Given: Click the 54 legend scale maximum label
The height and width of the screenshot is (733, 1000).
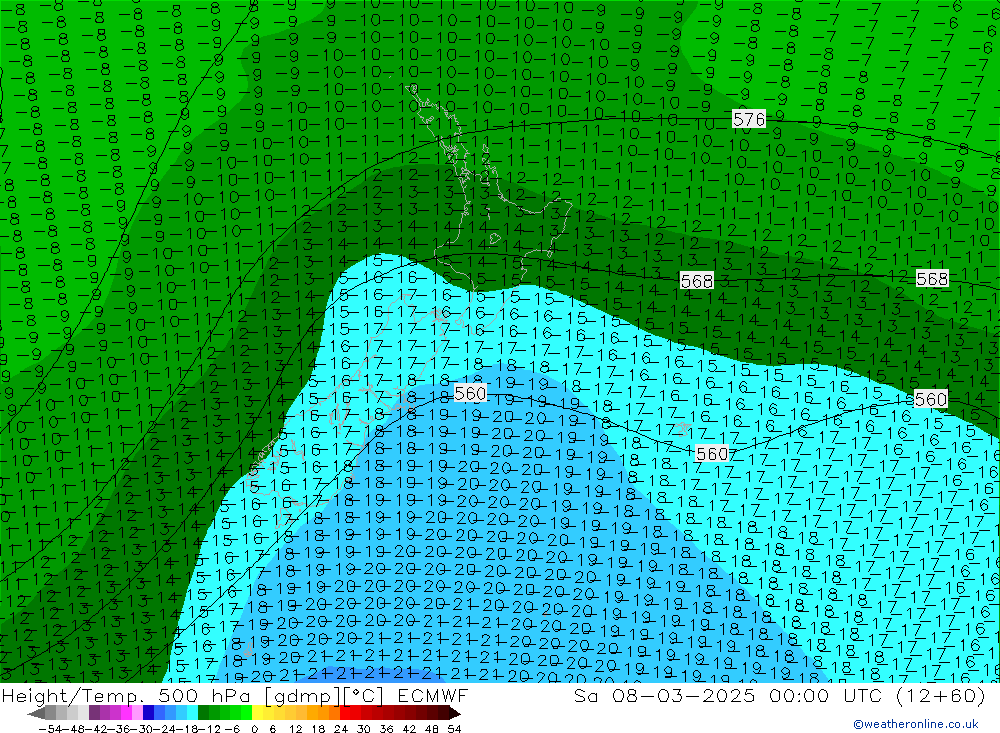Looking at the screenshot, I should (454, 729).
